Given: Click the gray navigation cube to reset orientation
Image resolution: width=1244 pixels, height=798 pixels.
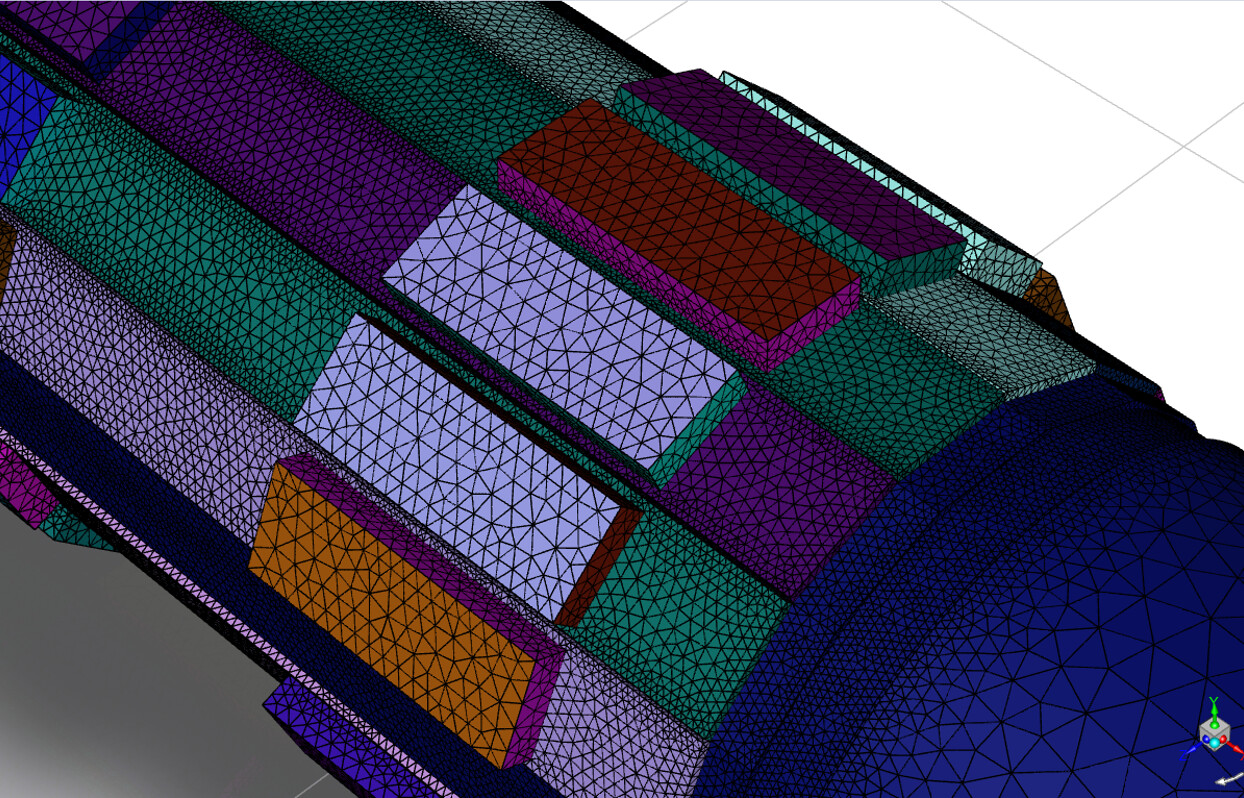Looking at the screenshot, I should click(1214, 735).
